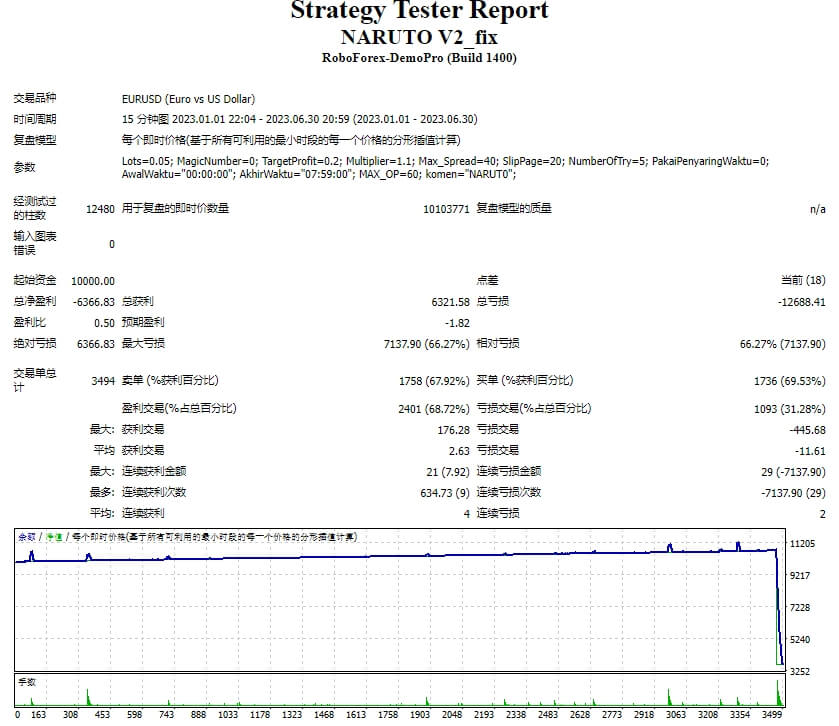
Task: Click the Lots=0.05 parameters line
Action: pos(445,161)
